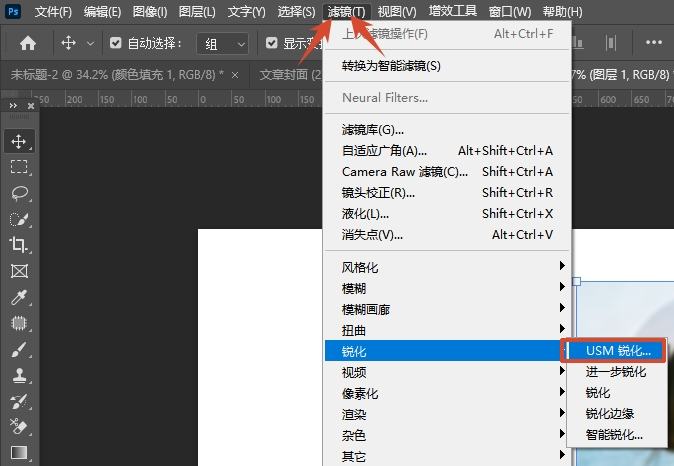Activate the Crop tool
The image size is (674, 466).
coord(19,245)
